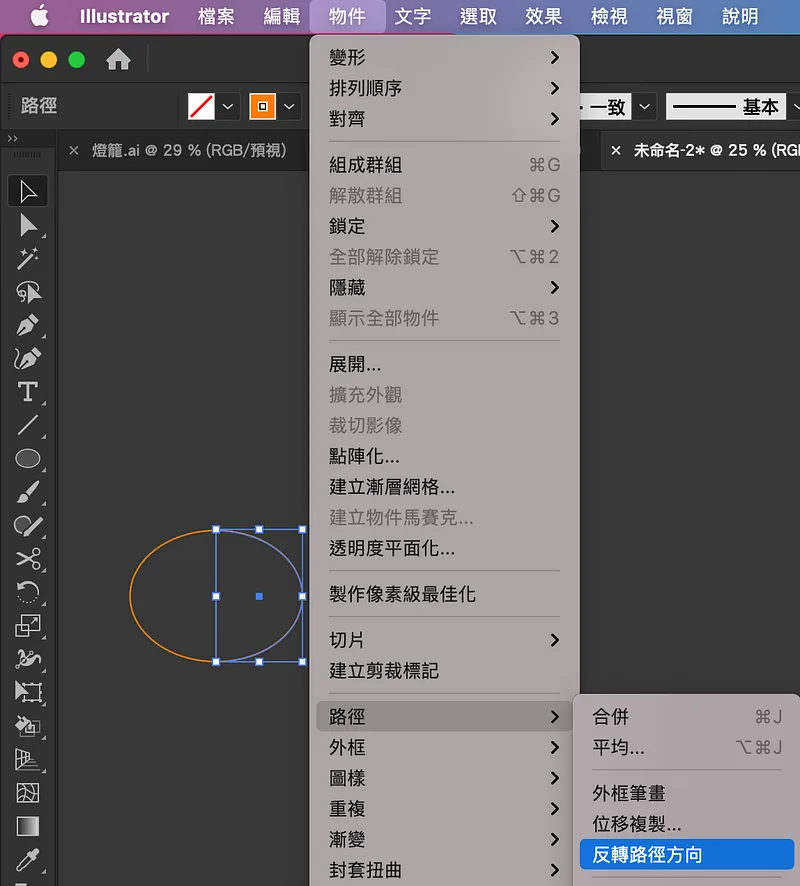Choose 合併 in the path submenu
The width and height of the screenshot is (800, 886).
pos(687,716)
